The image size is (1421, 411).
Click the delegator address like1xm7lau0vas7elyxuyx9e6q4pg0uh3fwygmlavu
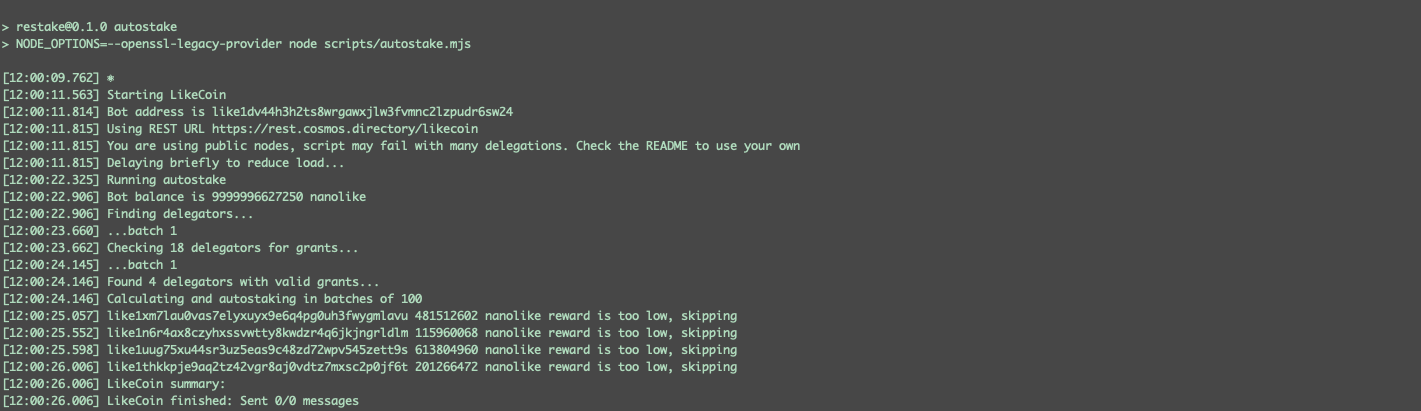tap(257, 316)
